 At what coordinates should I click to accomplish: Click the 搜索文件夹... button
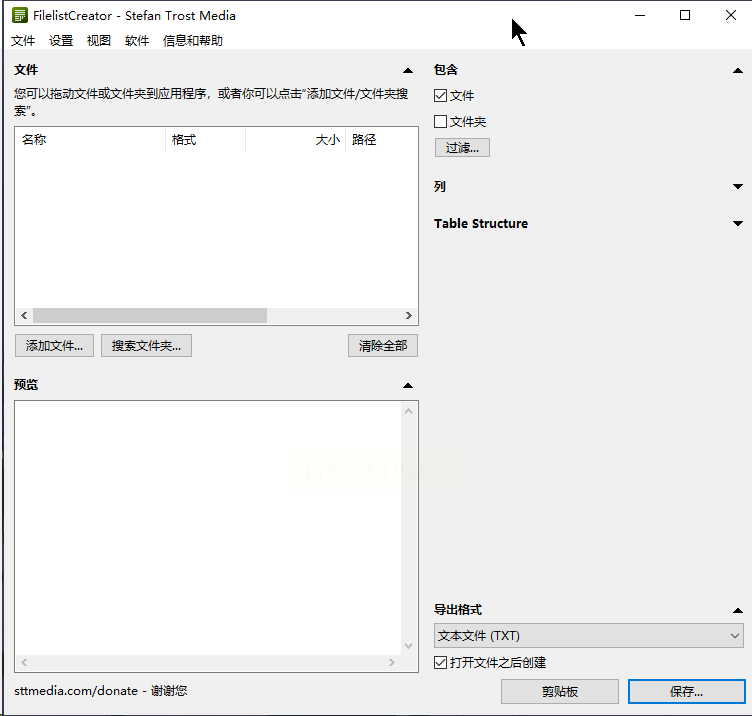(x=146, y=346)
